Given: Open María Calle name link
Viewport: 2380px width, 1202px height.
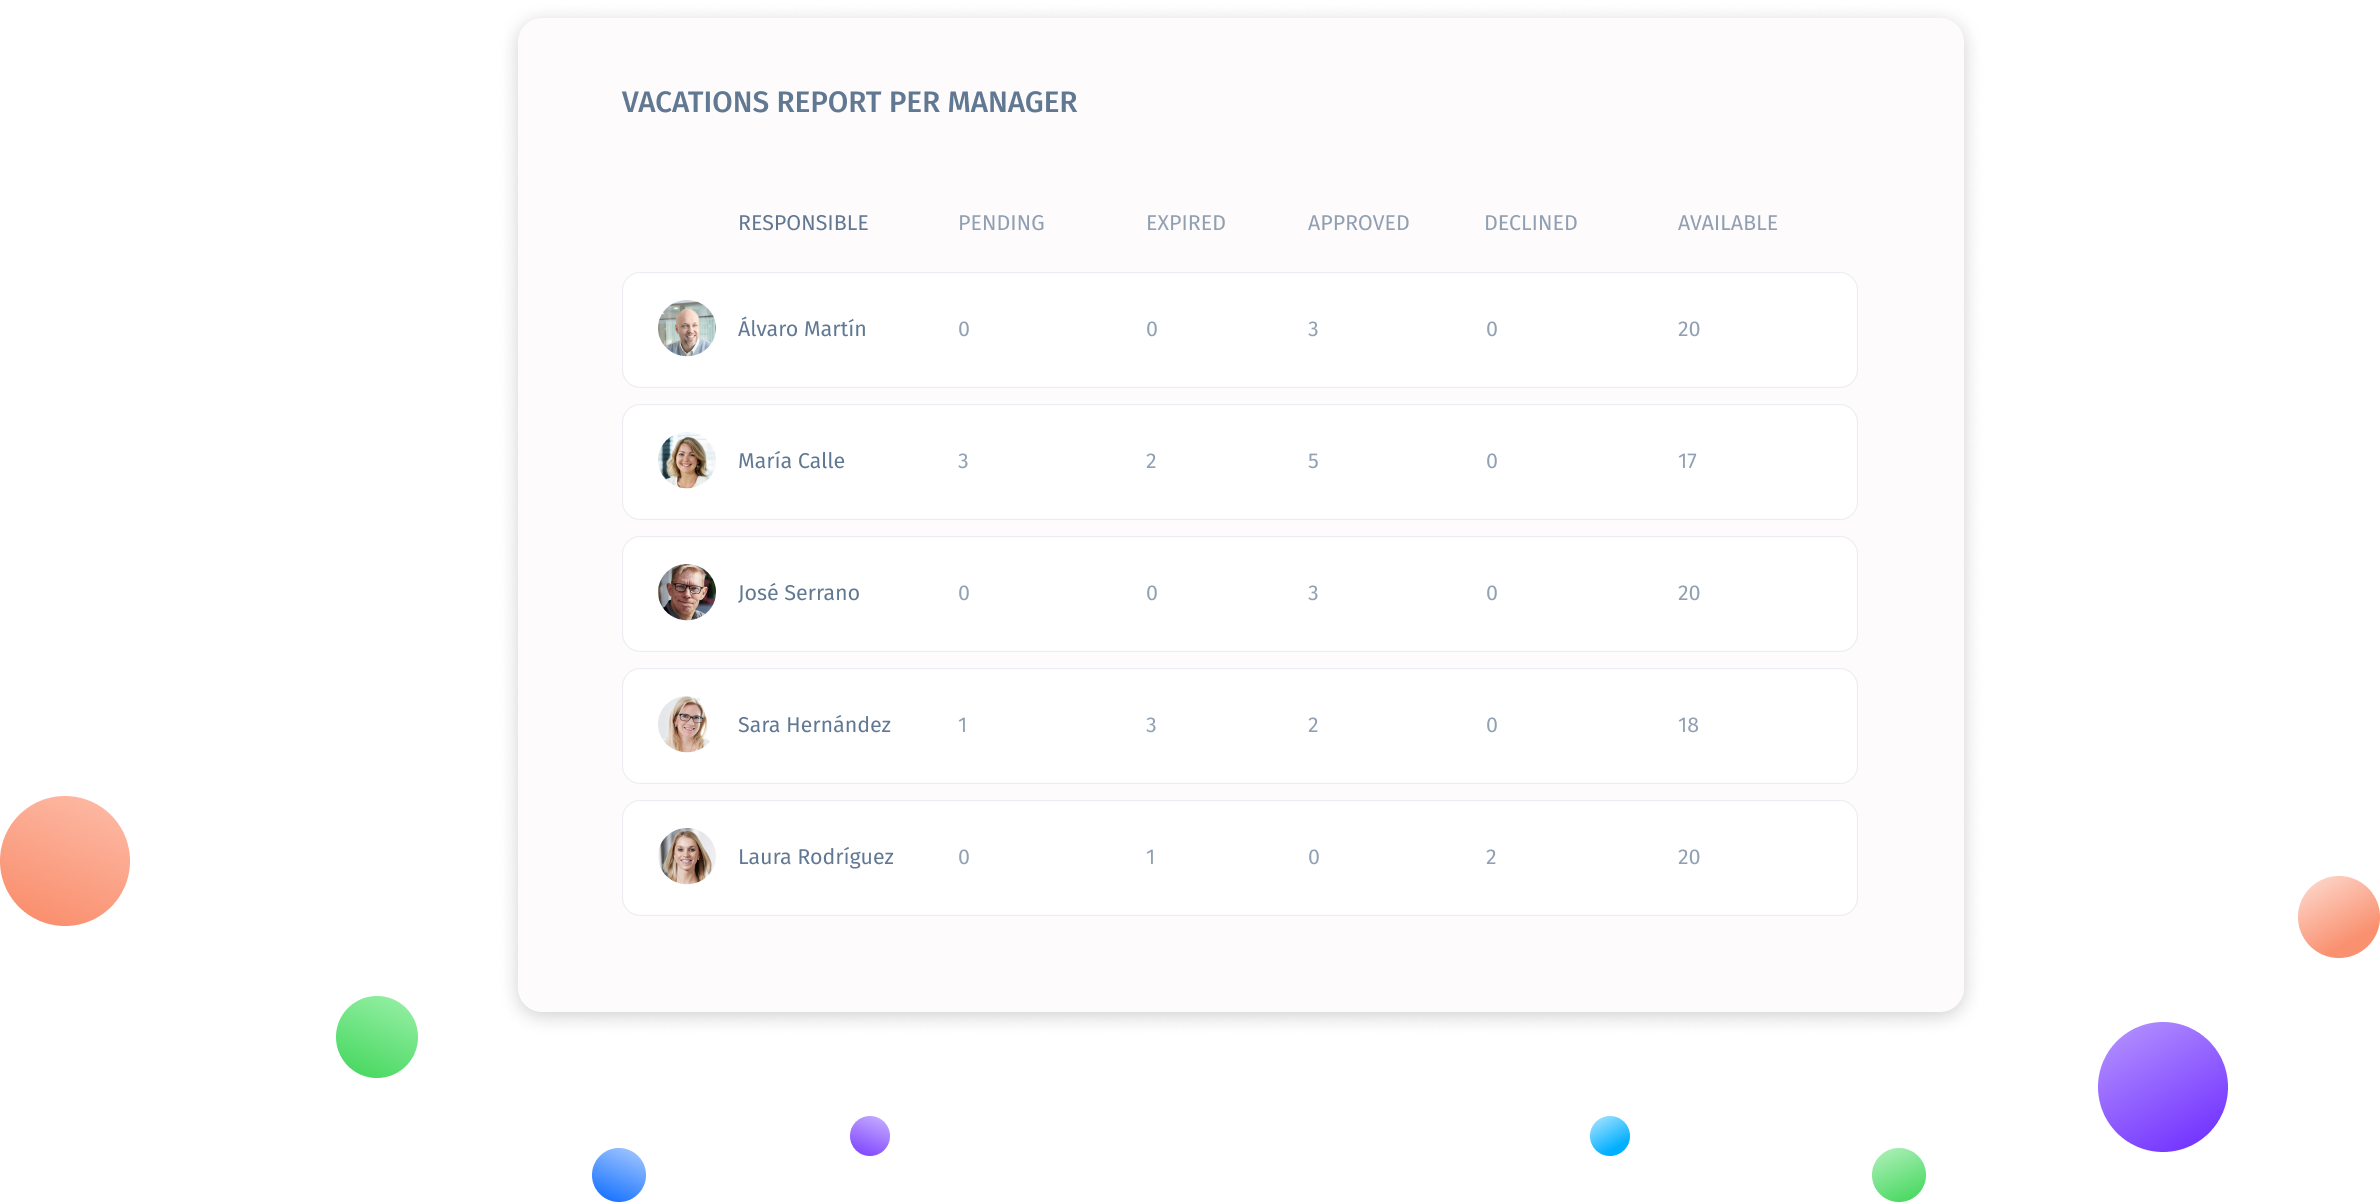Looking at the screenshot, I should coord(791,461).
